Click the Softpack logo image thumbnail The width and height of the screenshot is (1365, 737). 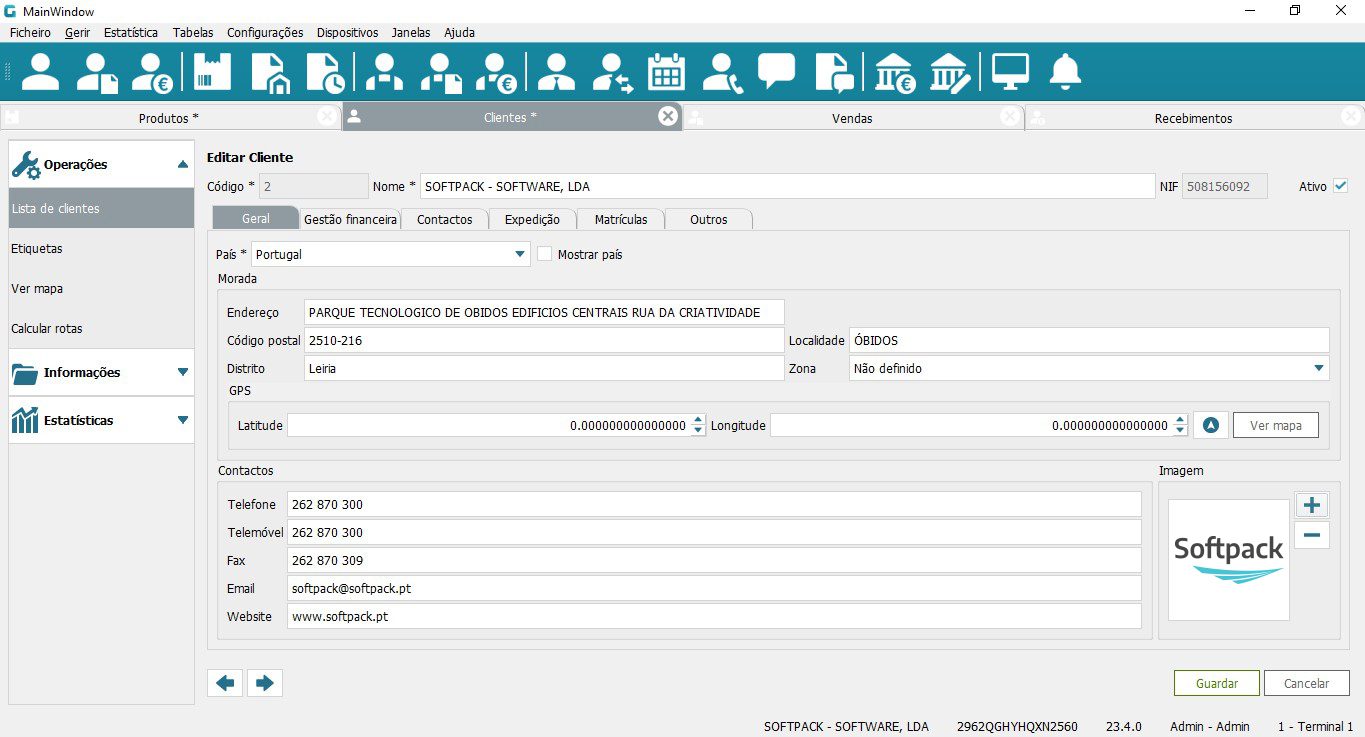(1229, 560)
